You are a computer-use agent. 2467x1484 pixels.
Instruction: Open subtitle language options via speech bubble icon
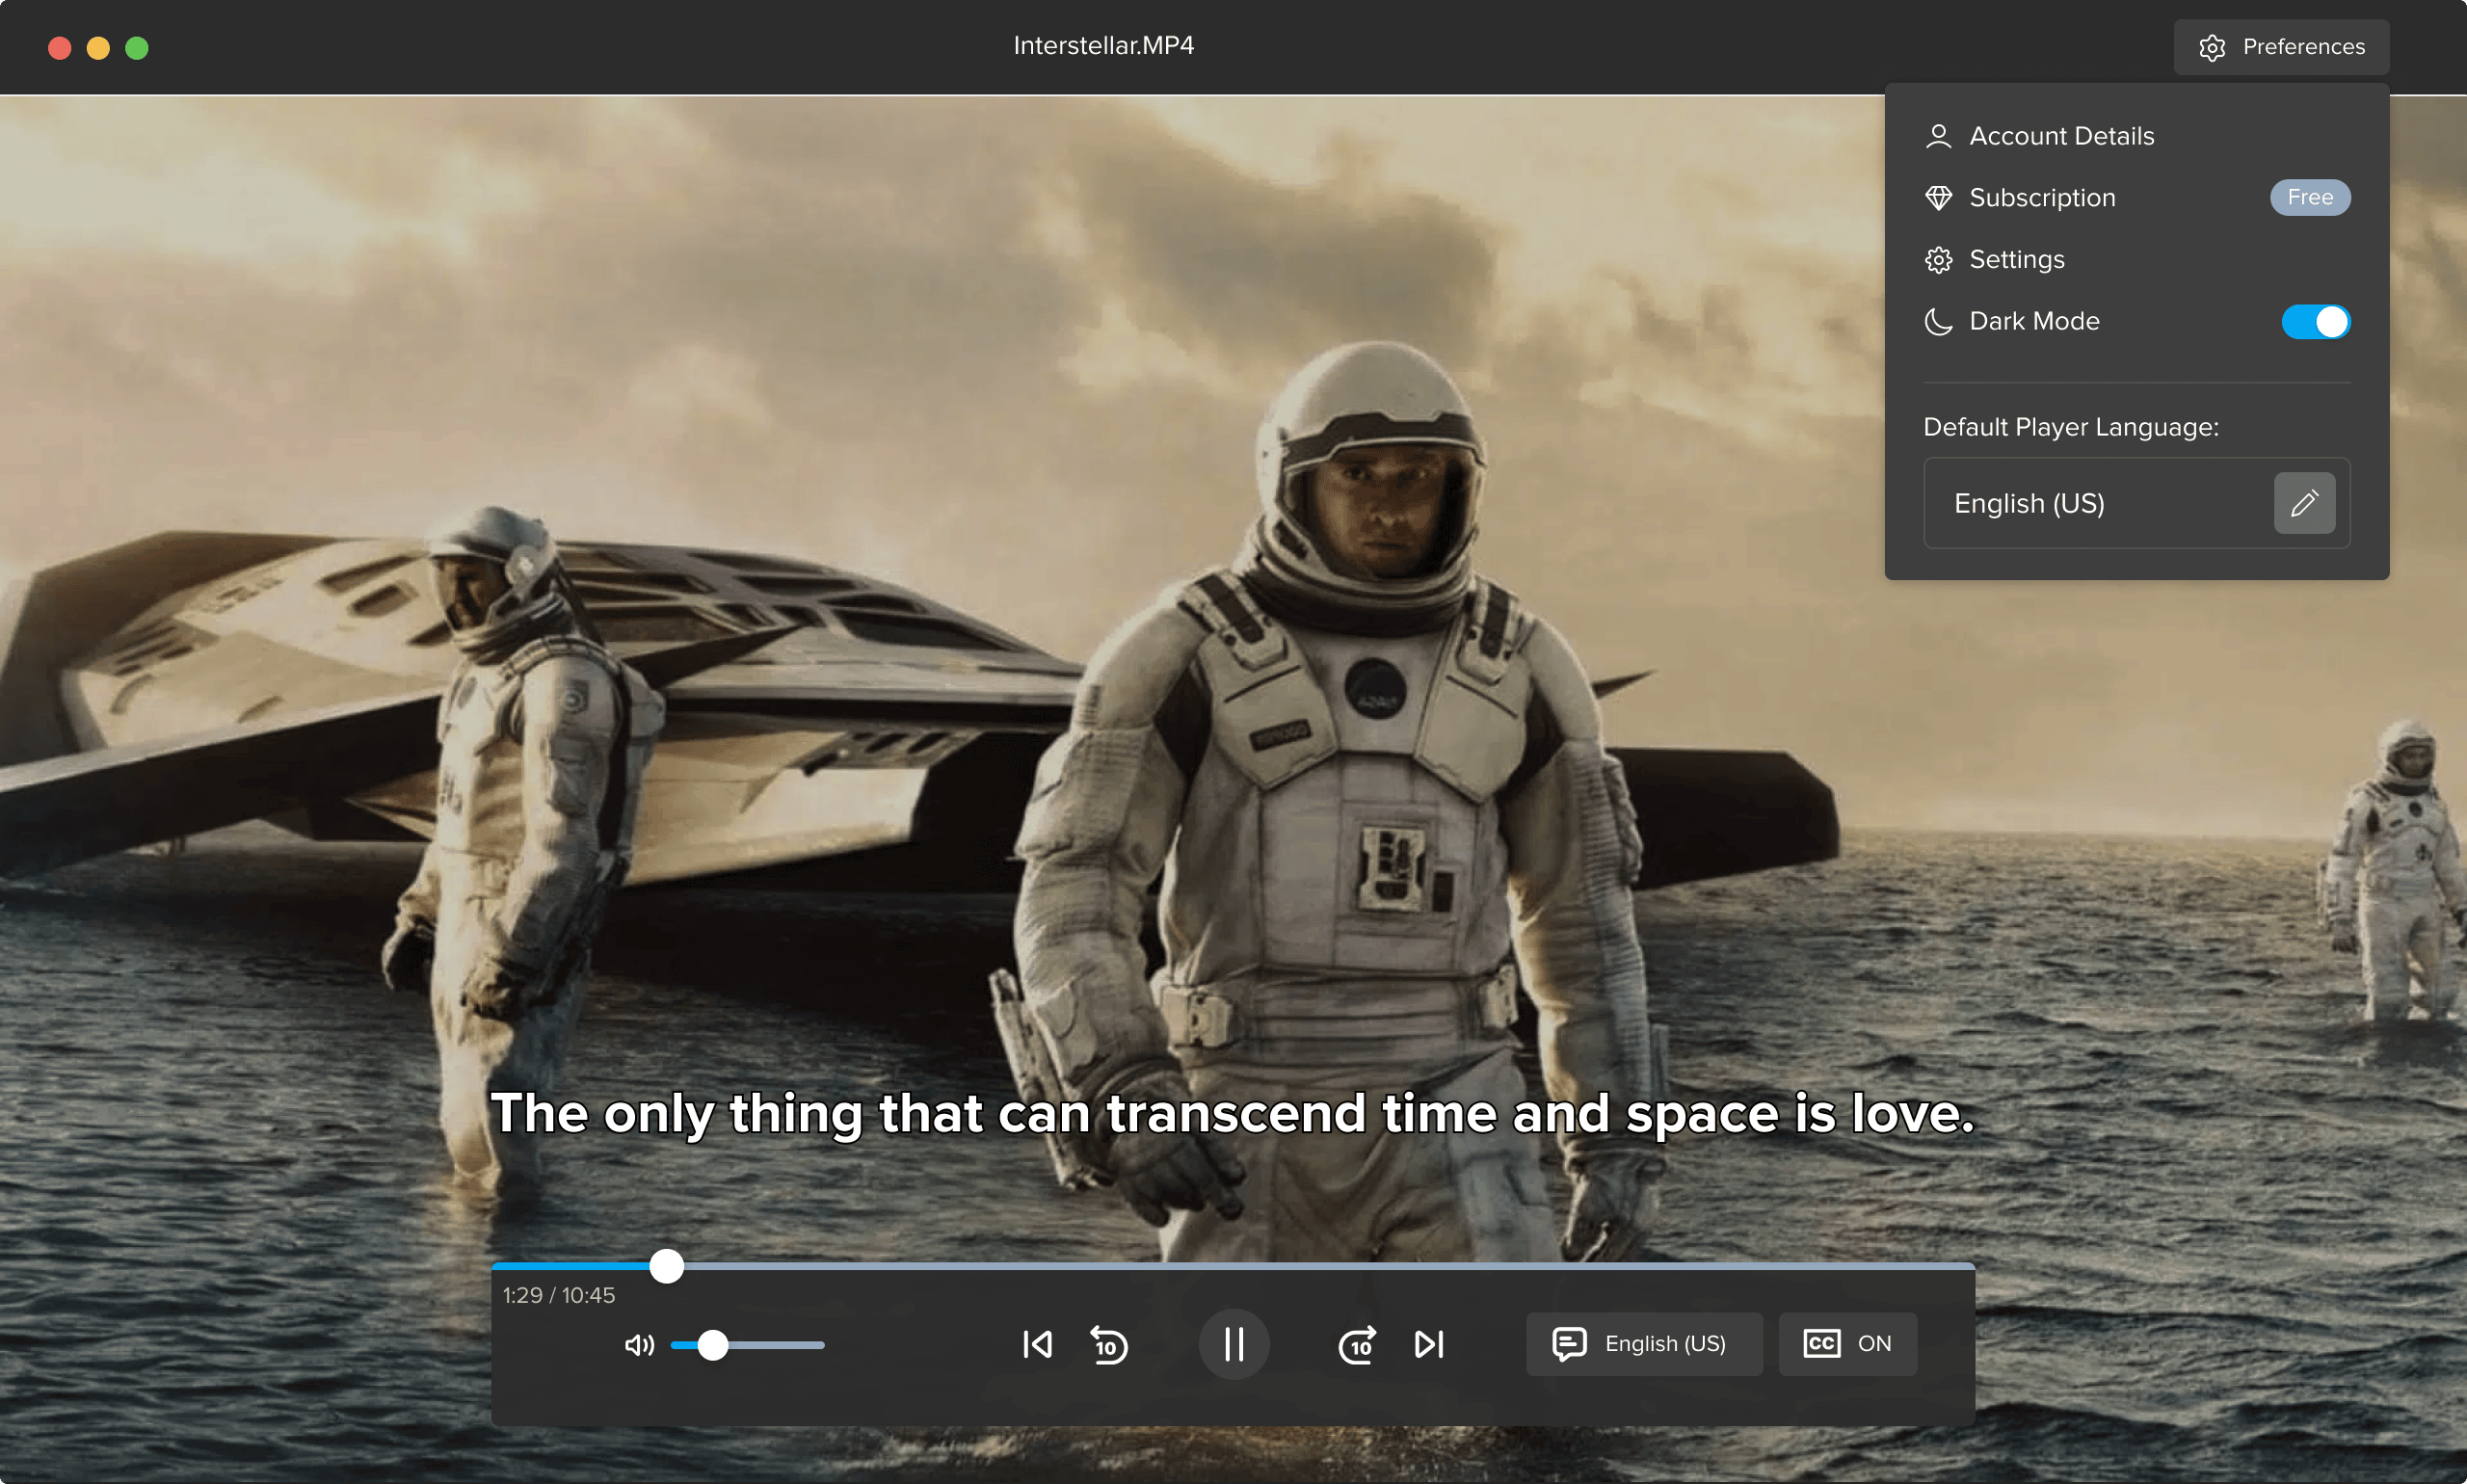pos(1570,1343)
